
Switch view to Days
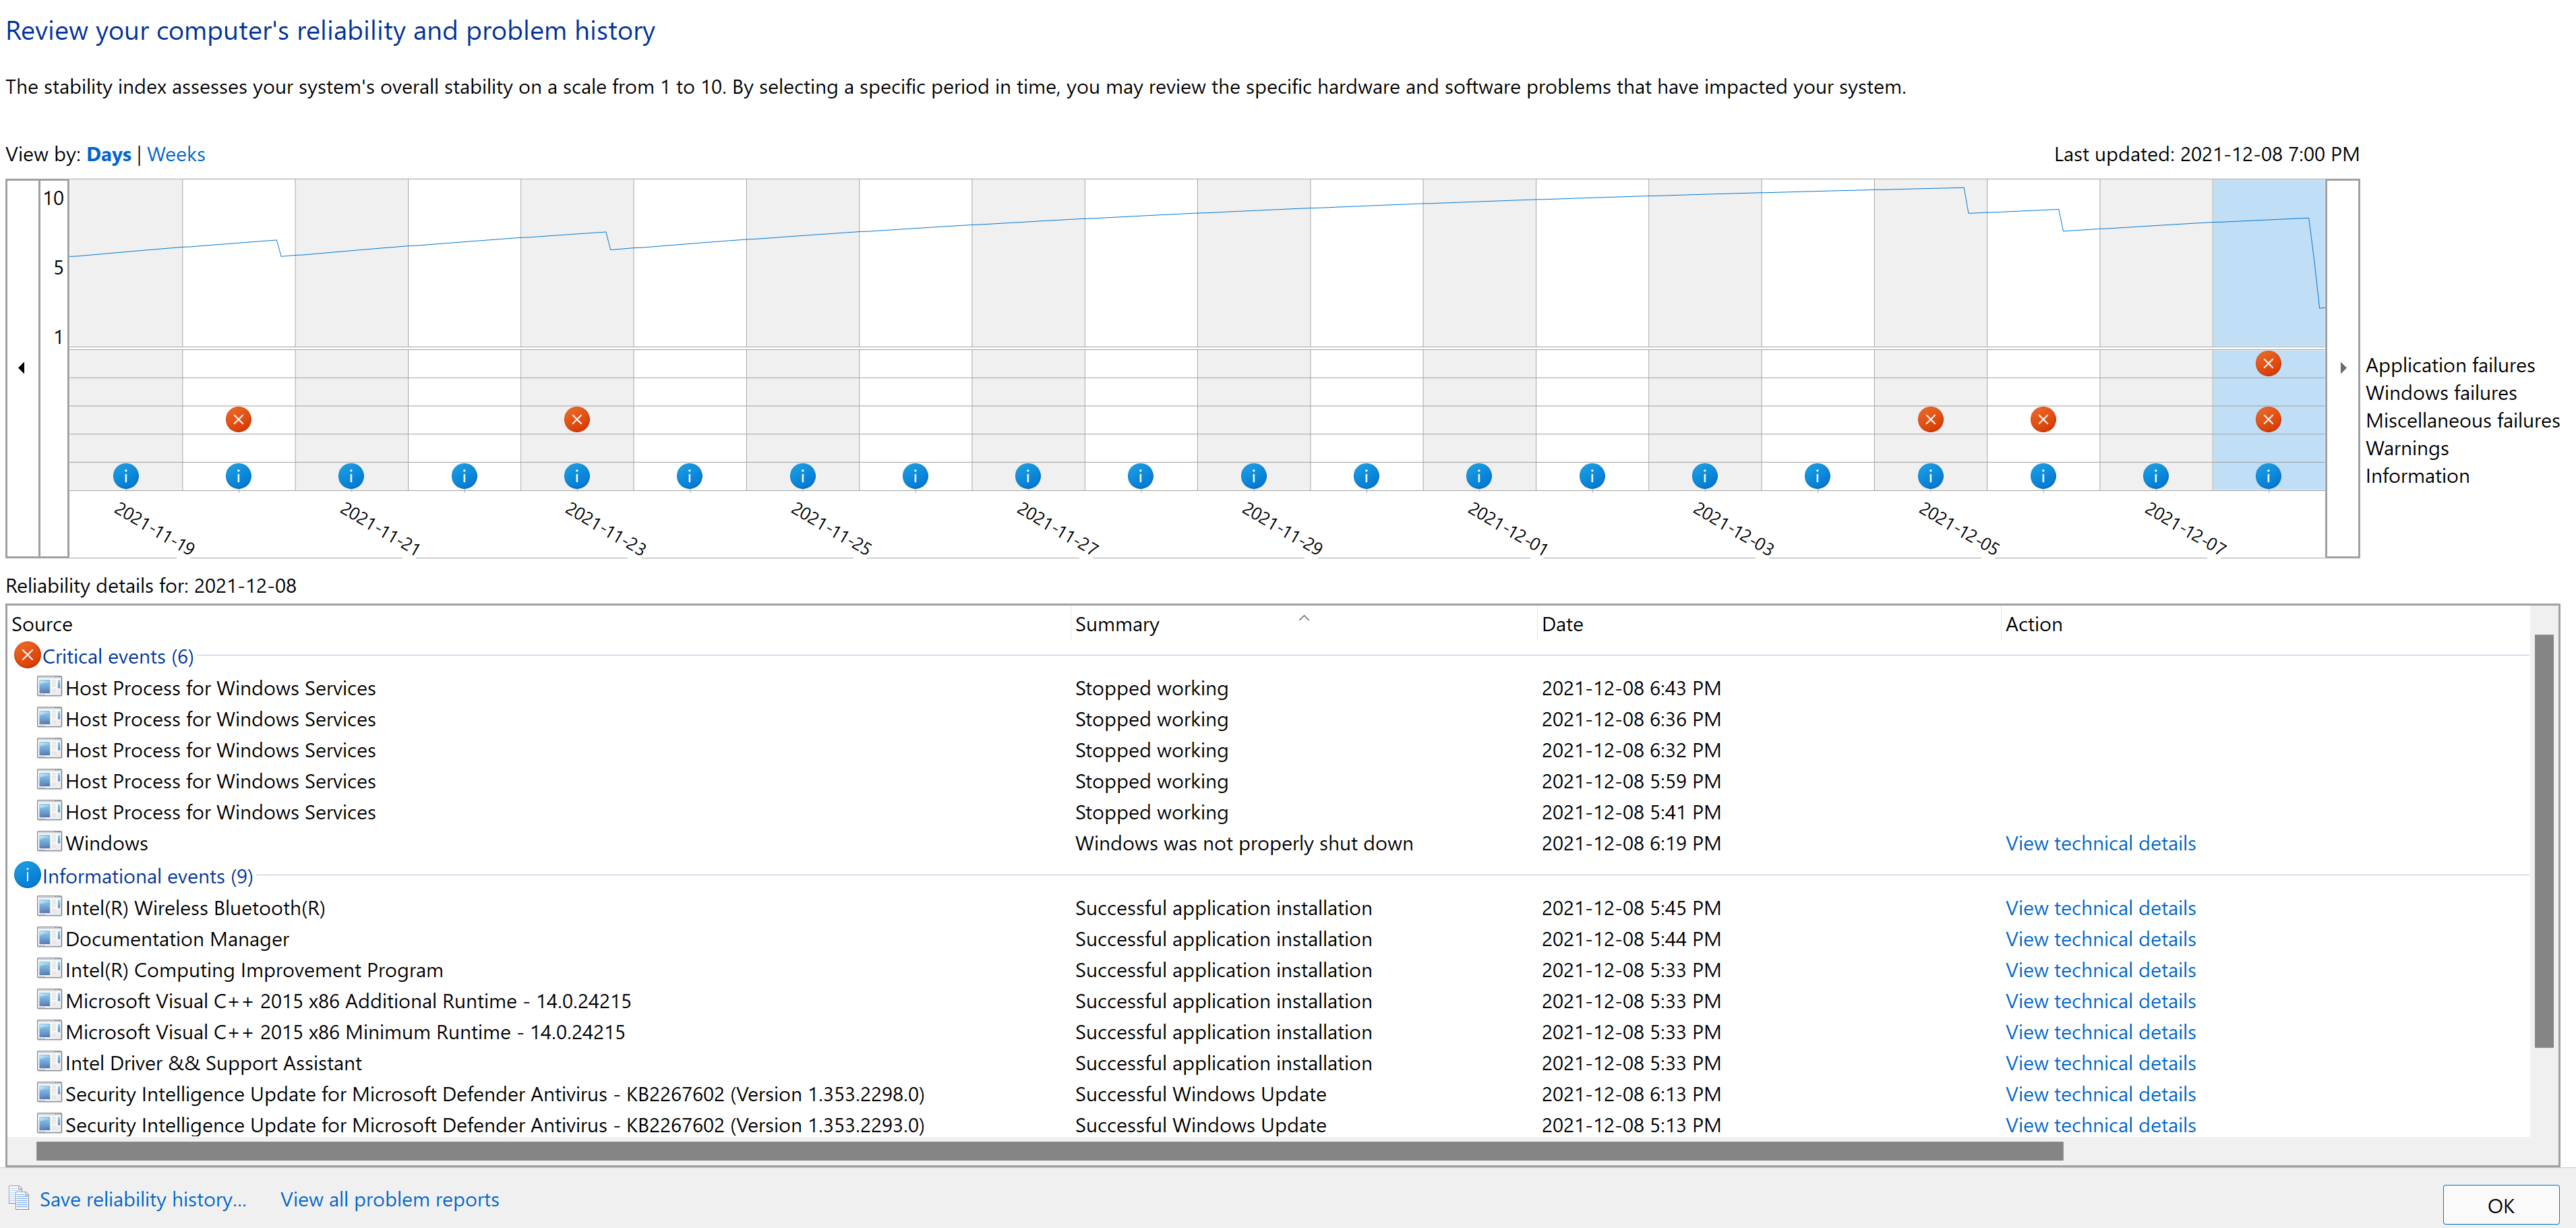pyautogui.click(x=108, y=154)
